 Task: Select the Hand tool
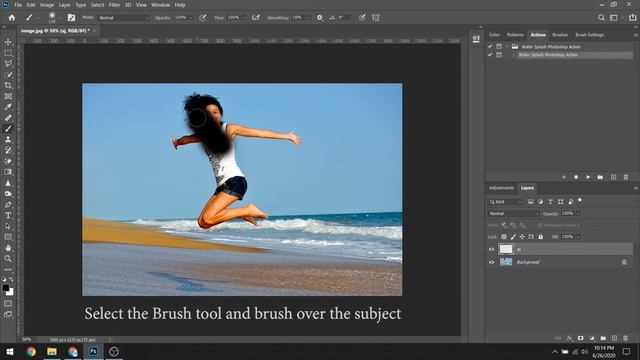coord(8,248)
